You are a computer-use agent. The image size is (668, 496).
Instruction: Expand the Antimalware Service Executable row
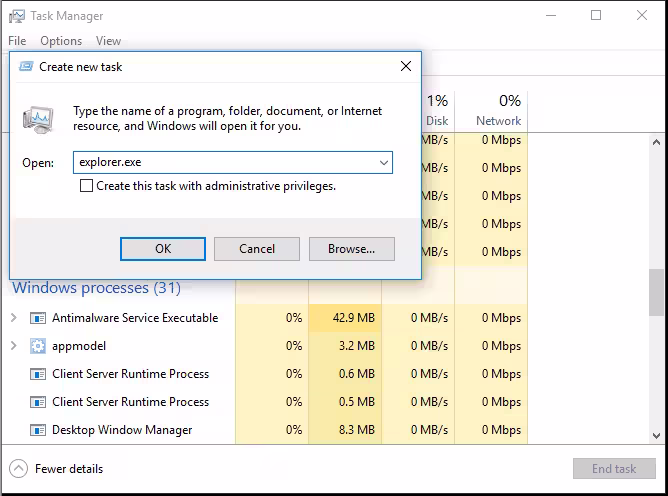coord(13,318)
